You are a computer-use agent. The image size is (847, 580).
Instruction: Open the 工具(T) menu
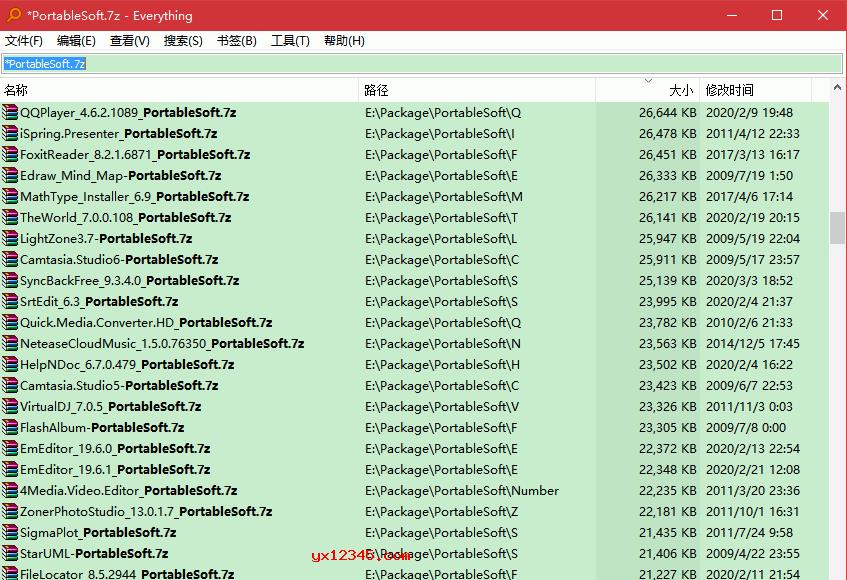point(290,41)
